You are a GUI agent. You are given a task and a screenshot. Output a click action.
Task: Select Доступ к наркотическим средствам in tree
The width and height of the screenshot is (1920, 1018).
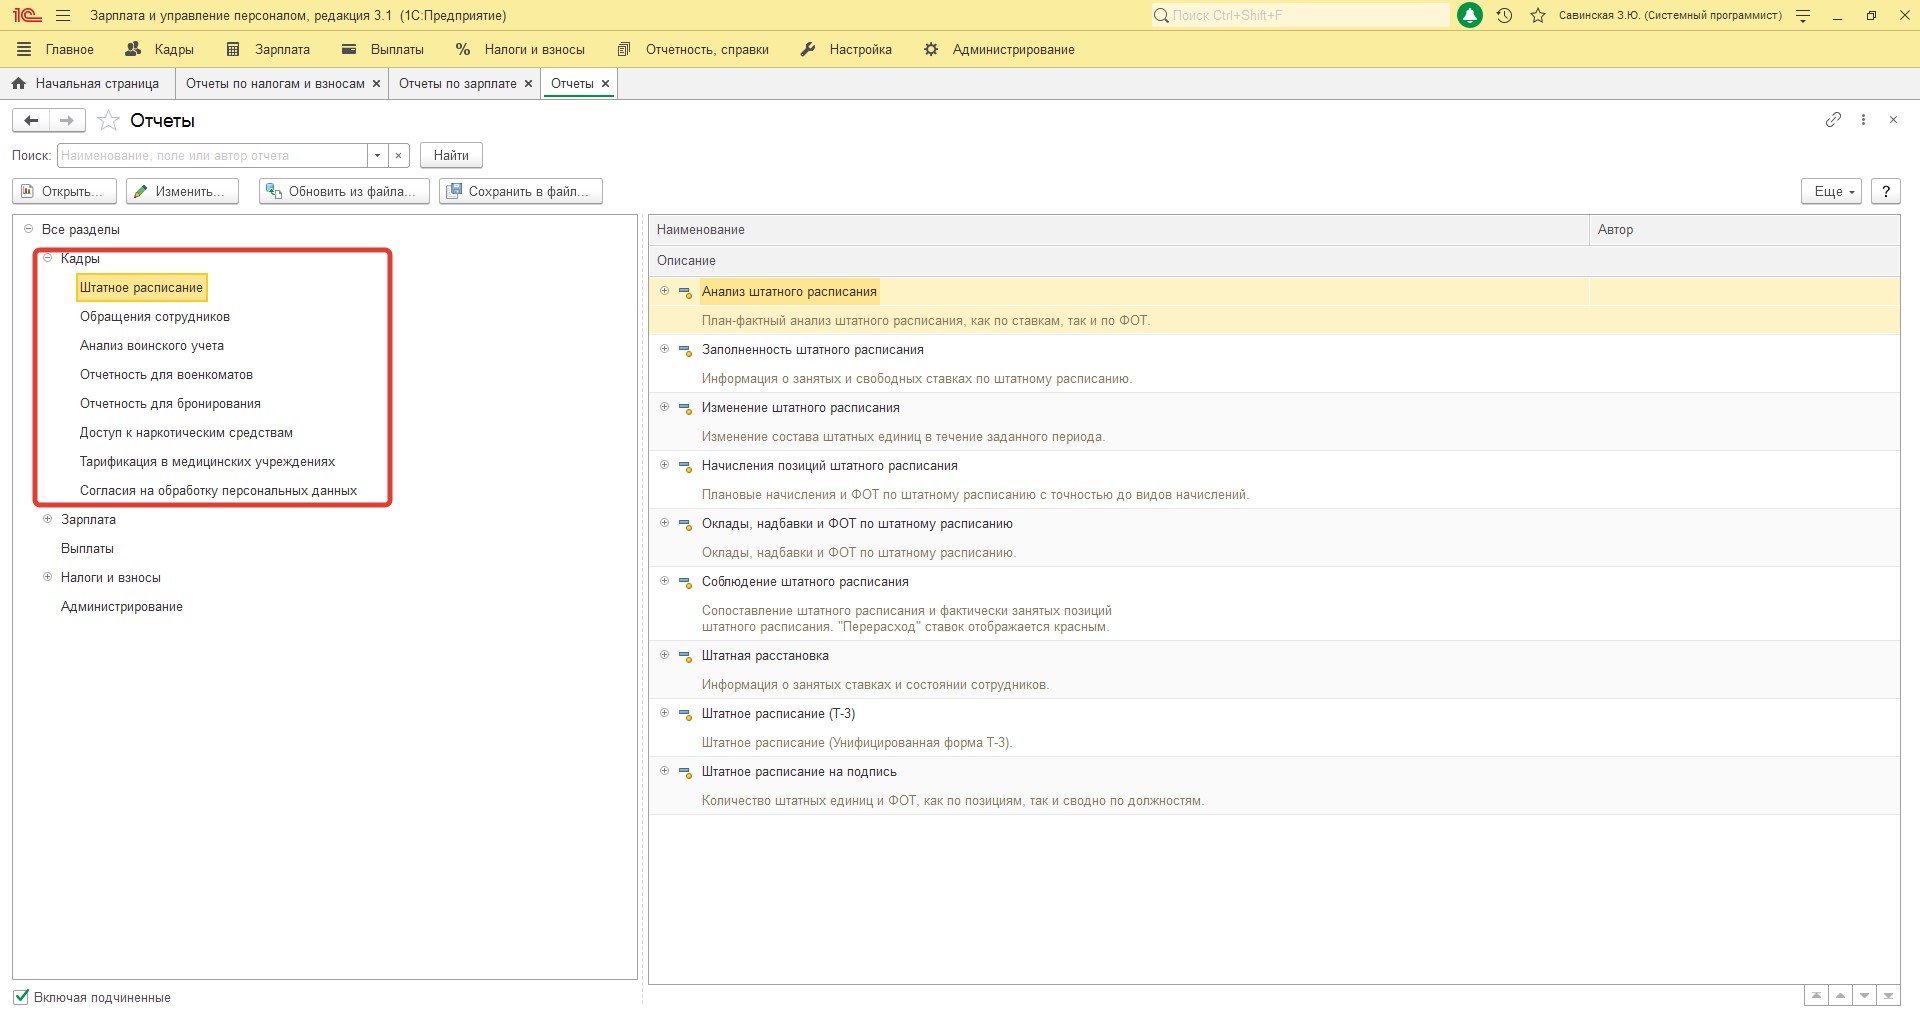point(186,432)
